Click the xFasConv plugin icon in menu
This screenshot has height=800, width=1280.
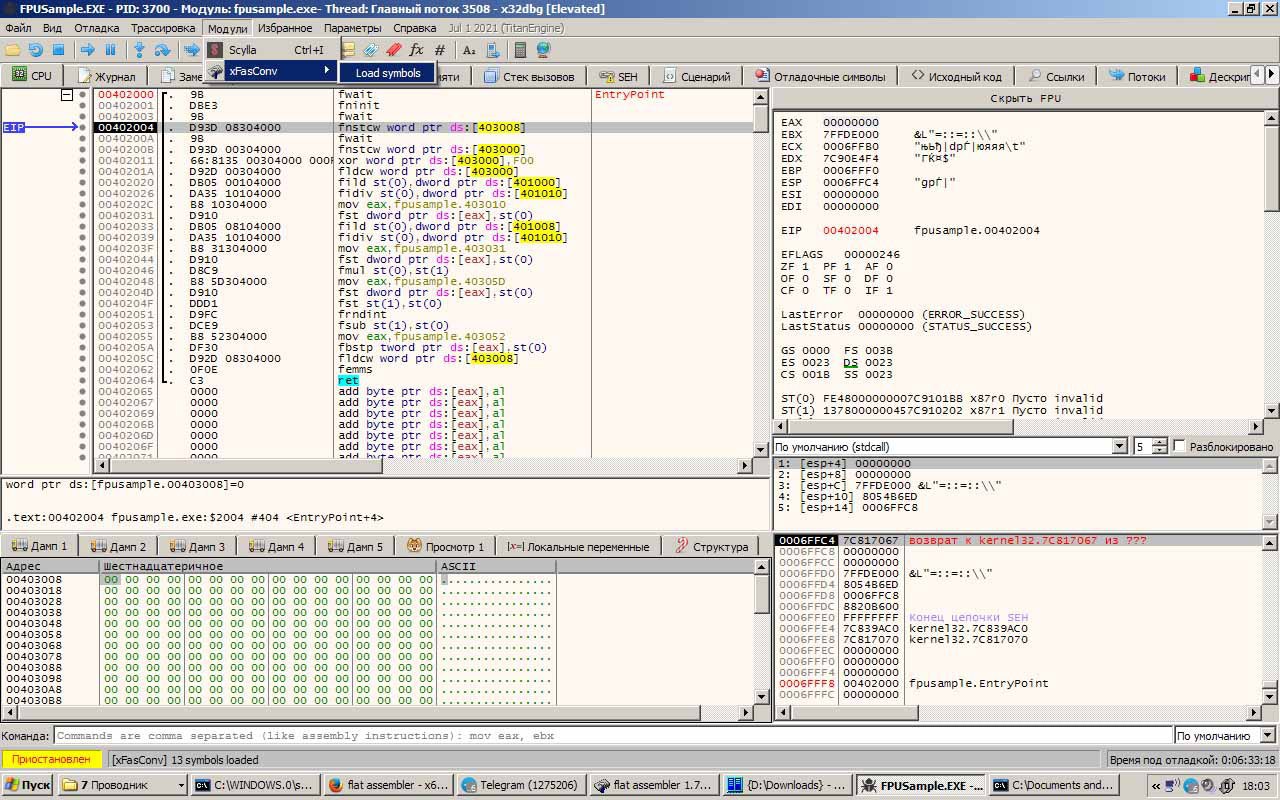click(x=215, y=71)
